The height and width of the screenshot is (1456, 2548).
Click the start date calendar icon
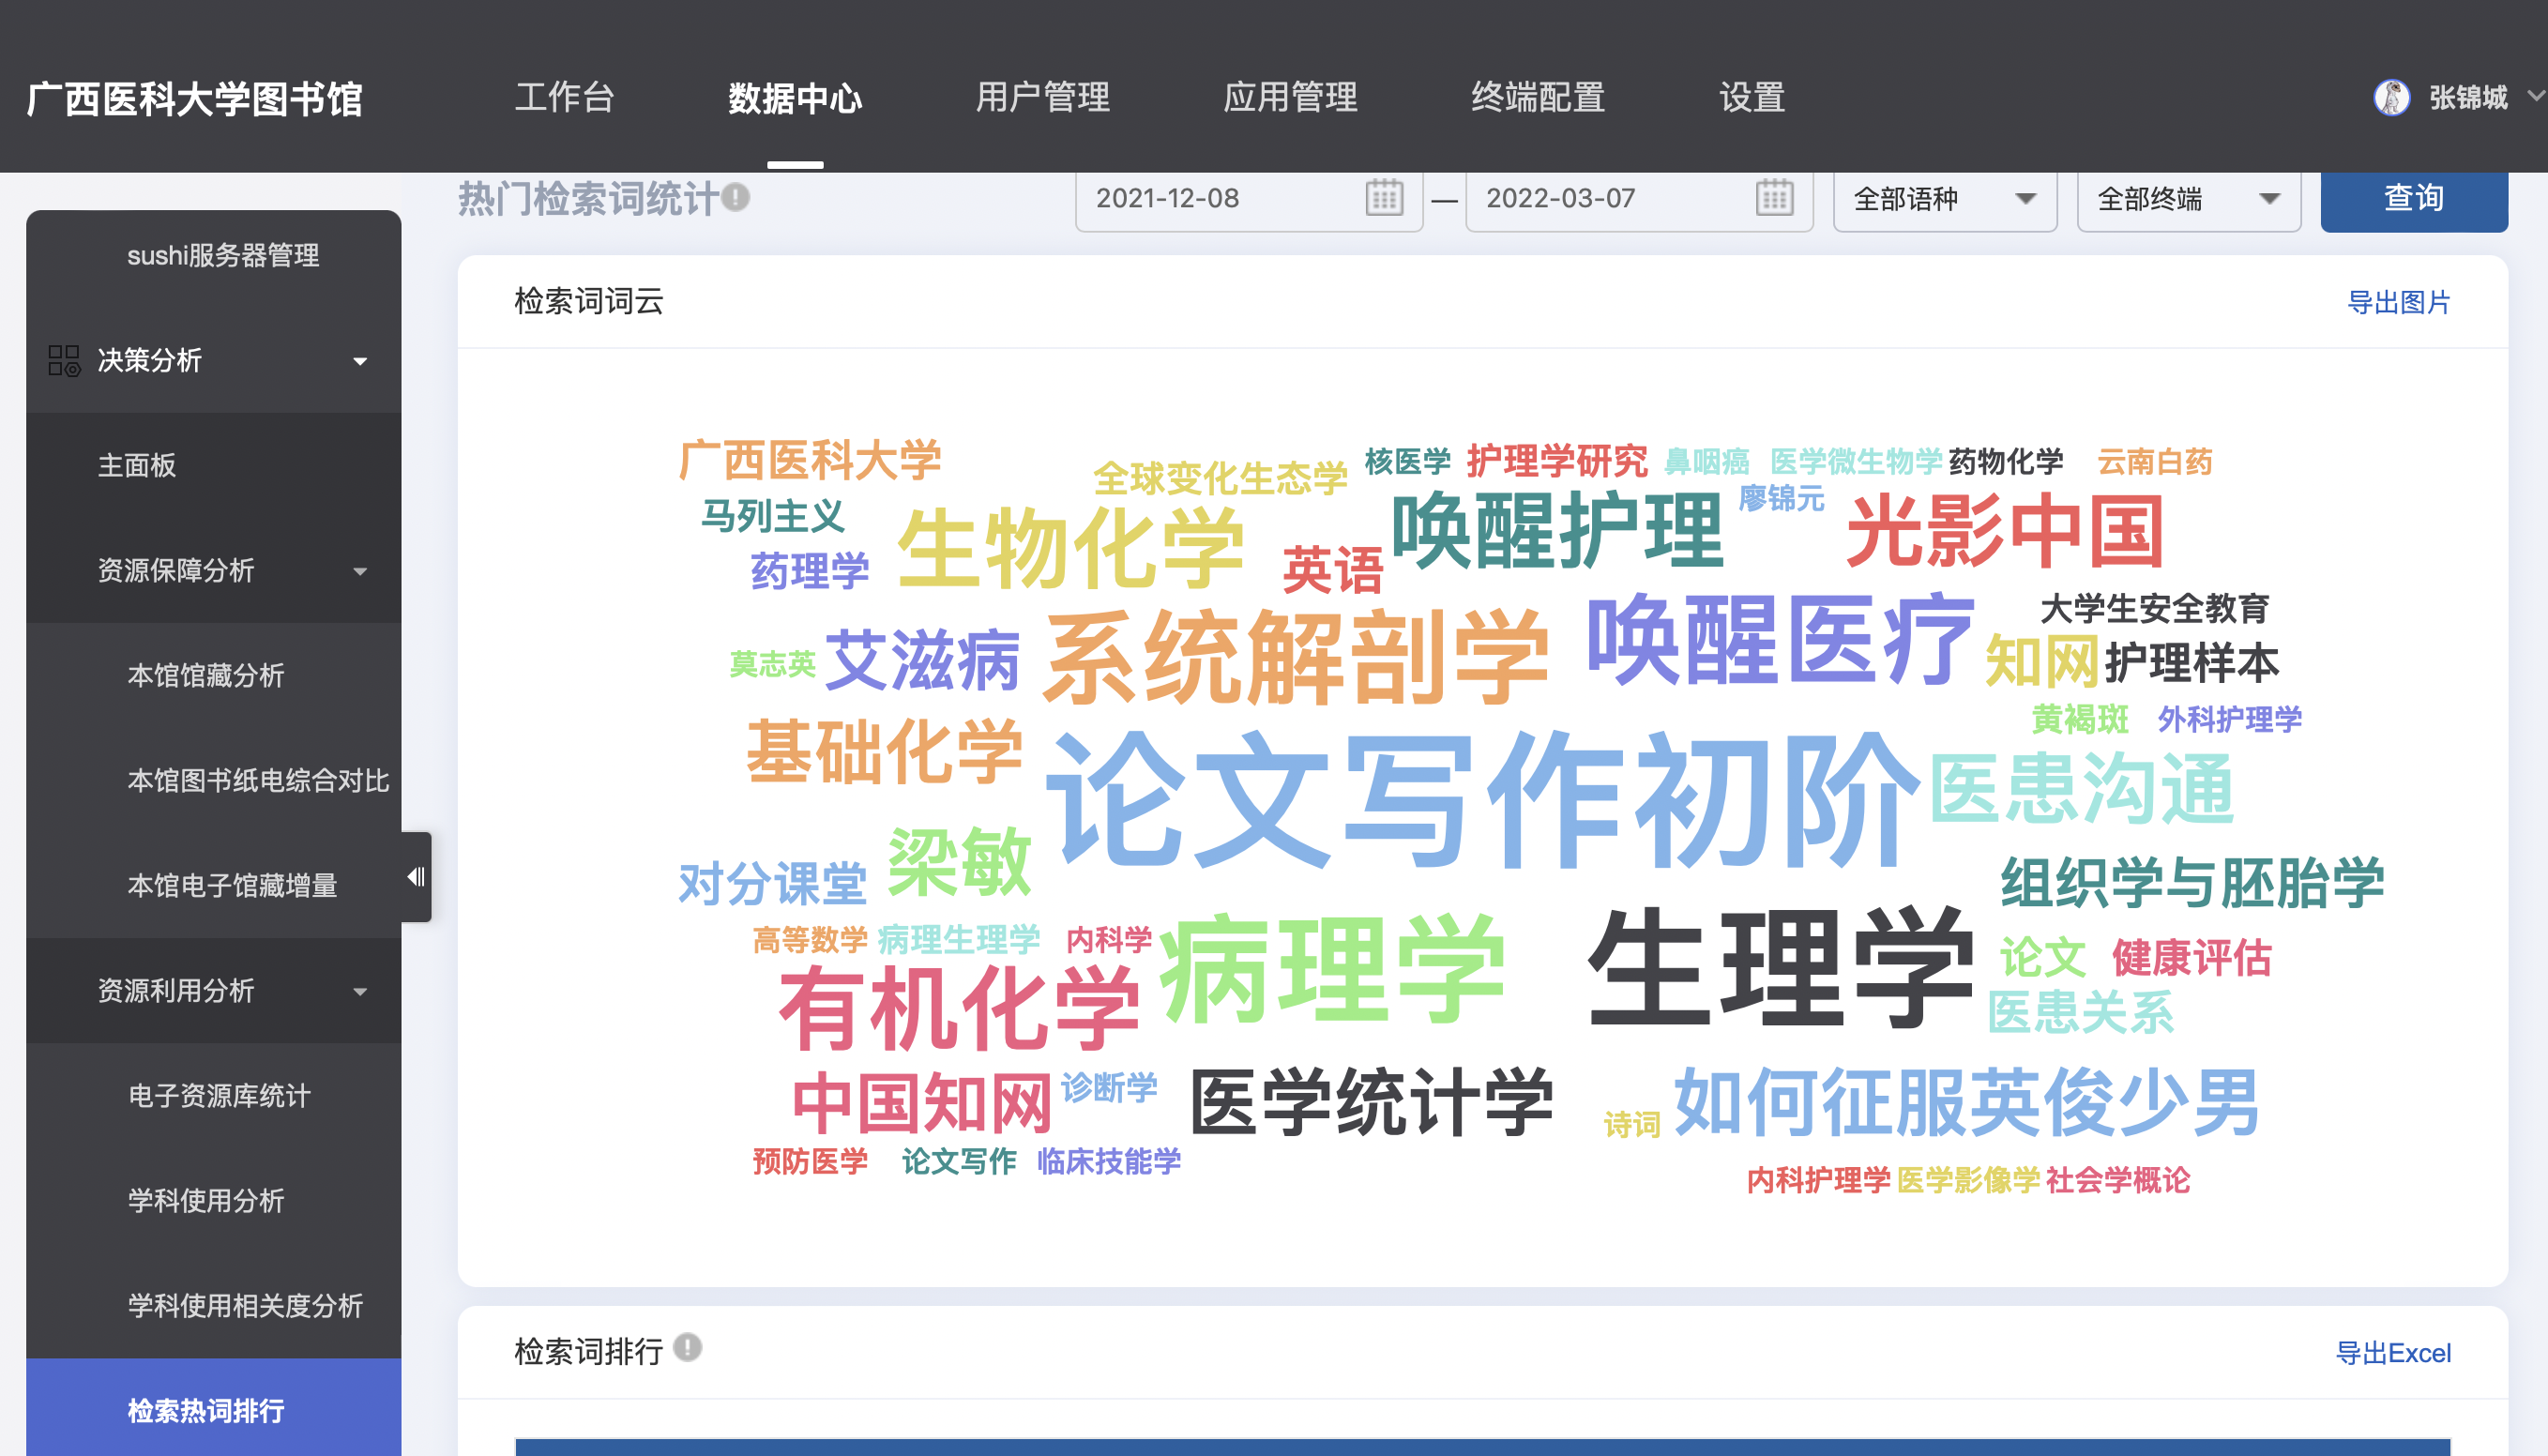[x=1384, y=197]
